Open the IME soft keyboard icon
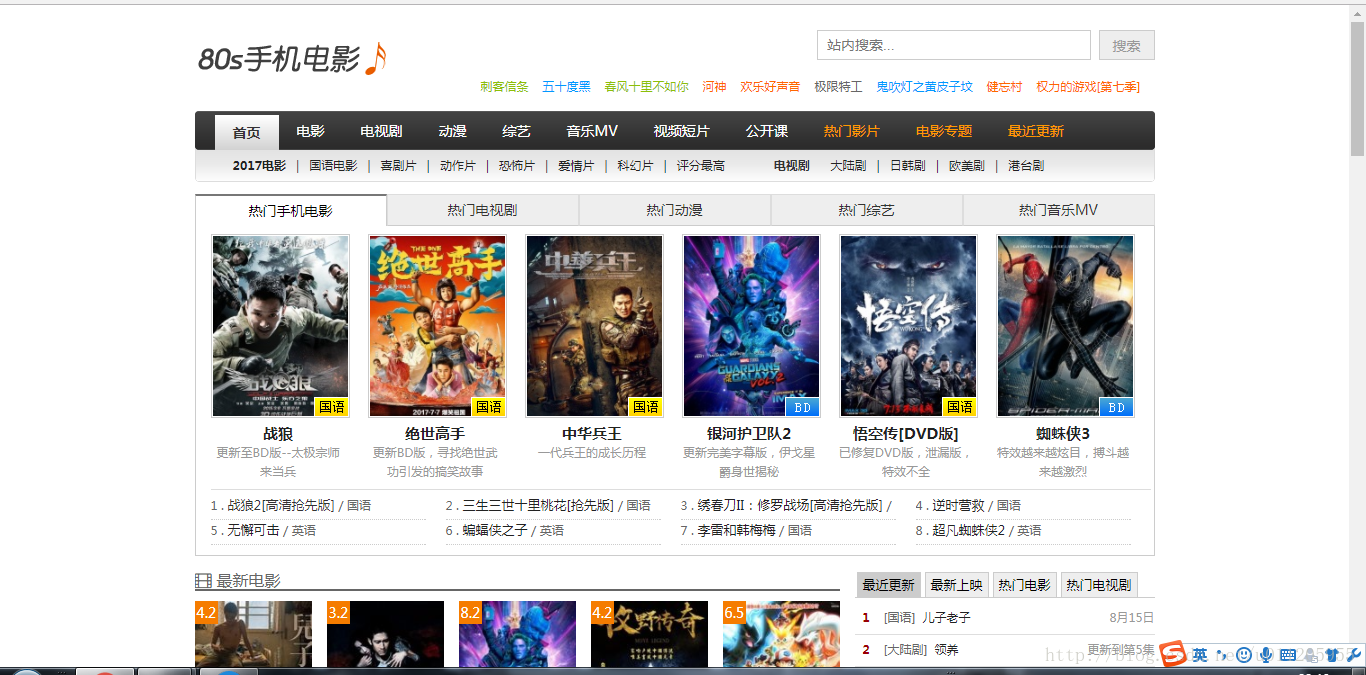 [1288, 655]
